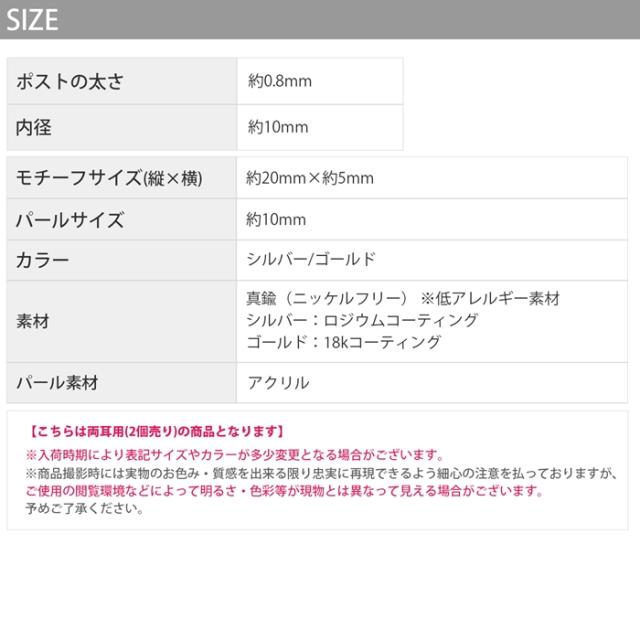Click the シルバー/ゴールド color value
This screenshot has height=640, width=640.
[x=311, y=260]
